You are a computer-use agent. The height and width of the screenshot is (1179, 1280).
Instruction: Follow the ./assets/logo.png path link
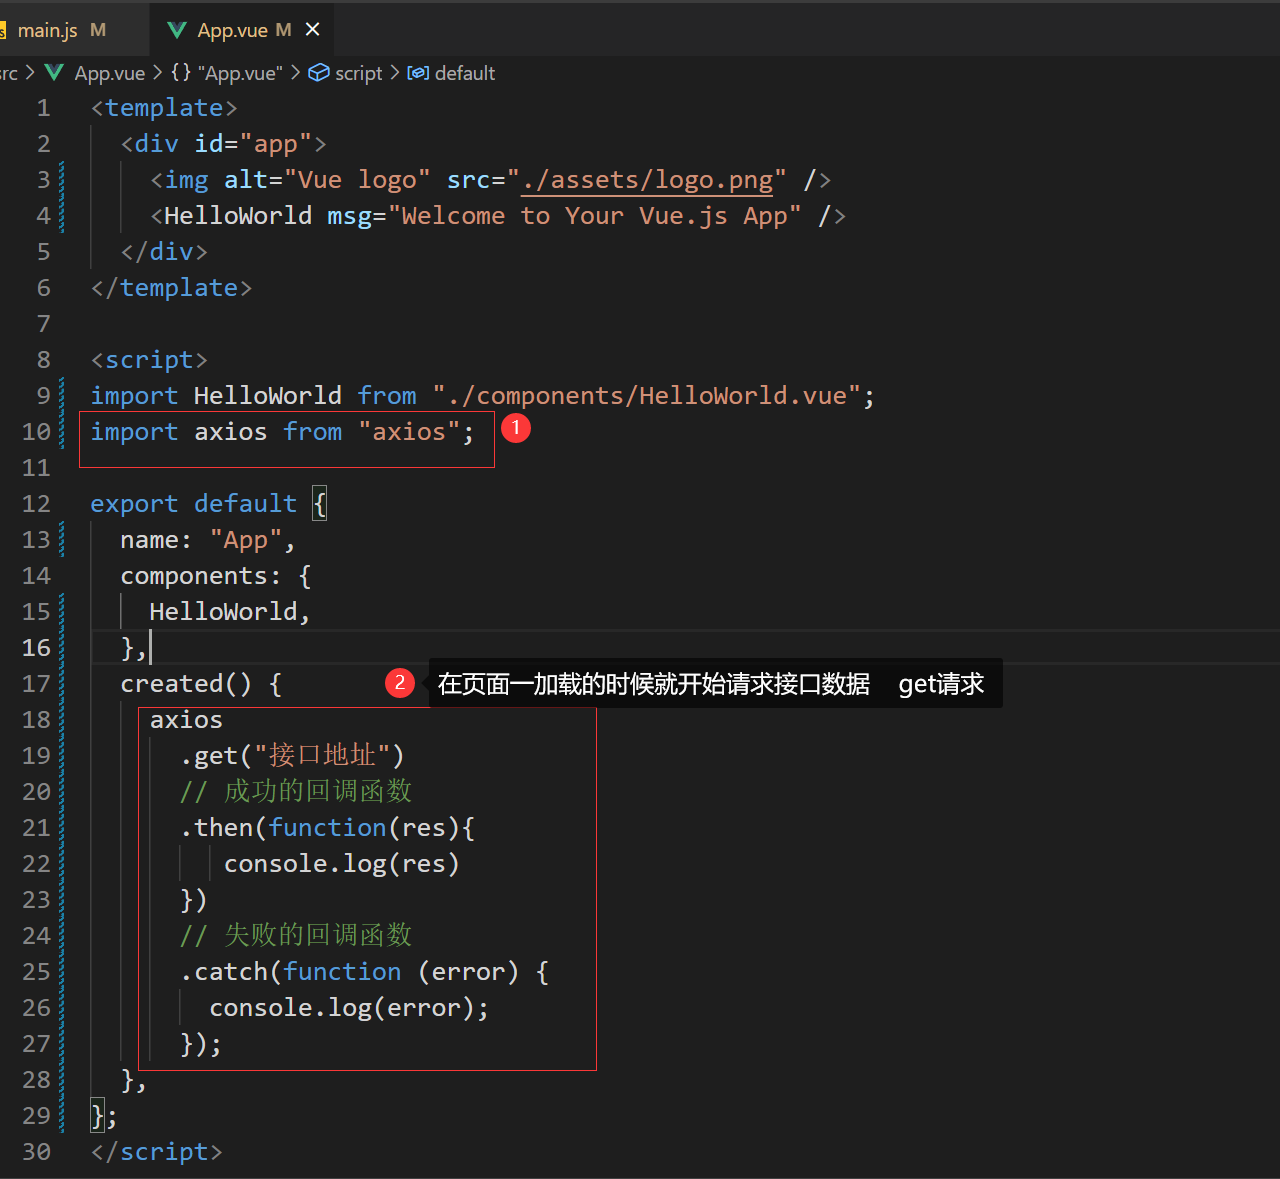646,180
